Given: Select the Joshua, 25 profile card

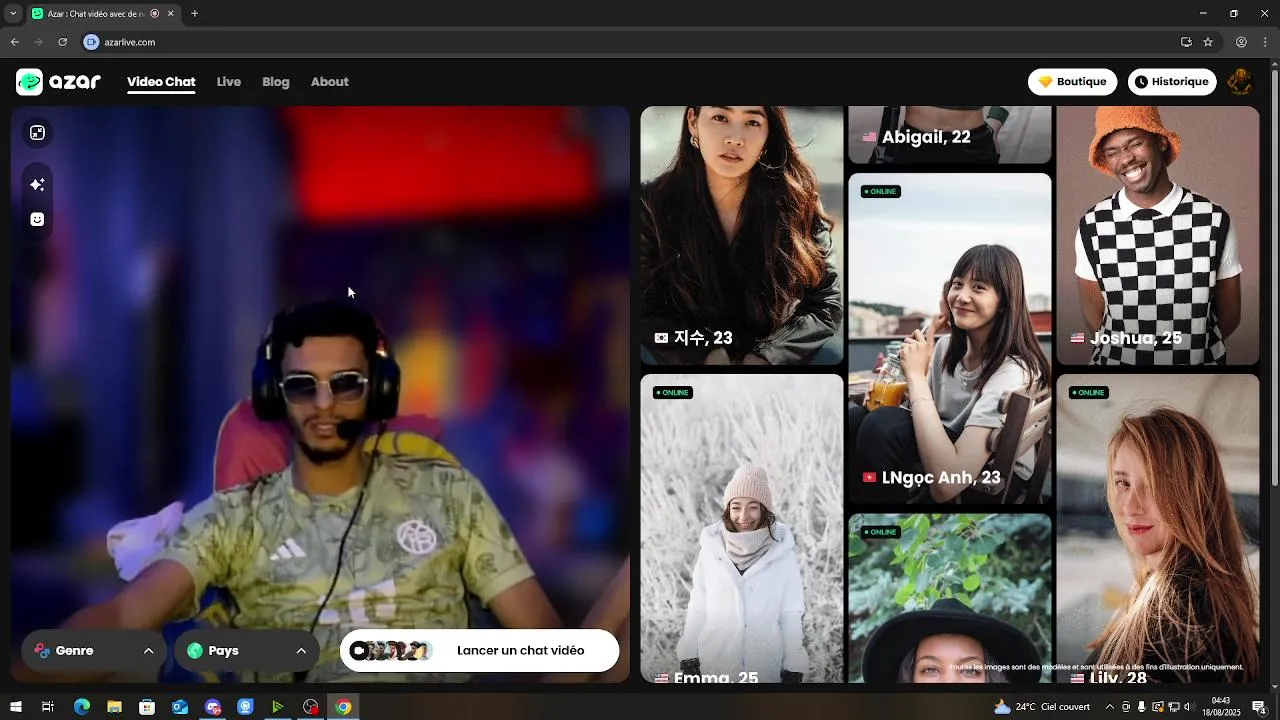Looking at the screenshot, I should [1158, 235].
